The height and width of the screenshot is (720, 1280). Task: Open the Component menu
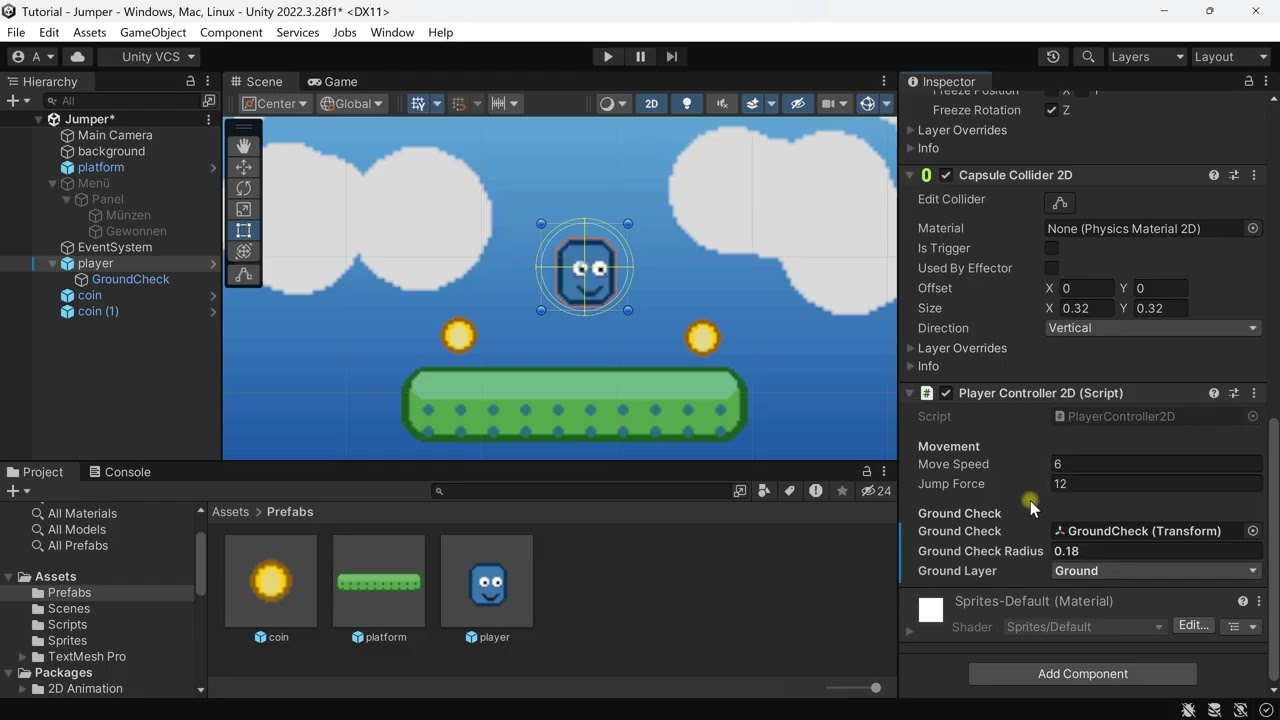click(x=231, y=32)
